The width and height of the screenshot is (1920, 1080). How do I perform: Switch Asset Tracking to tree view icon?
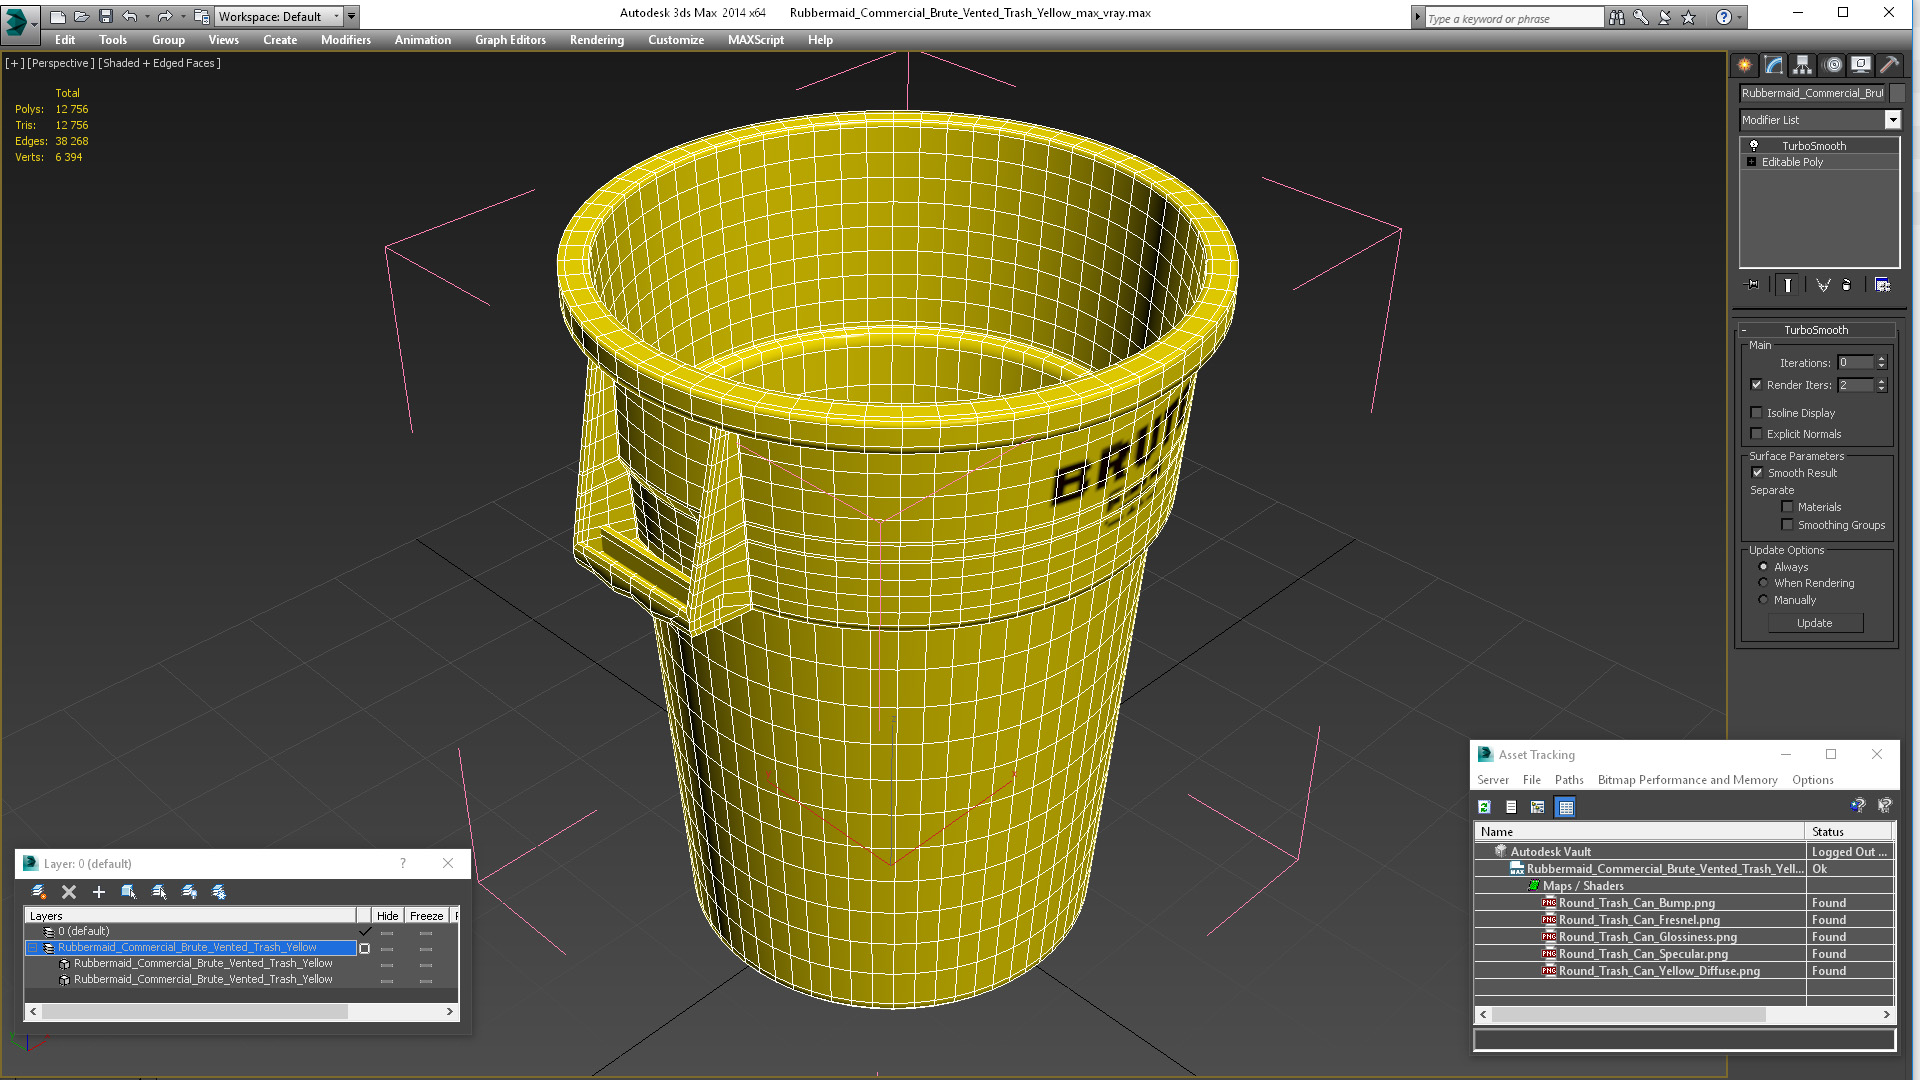1538,807
